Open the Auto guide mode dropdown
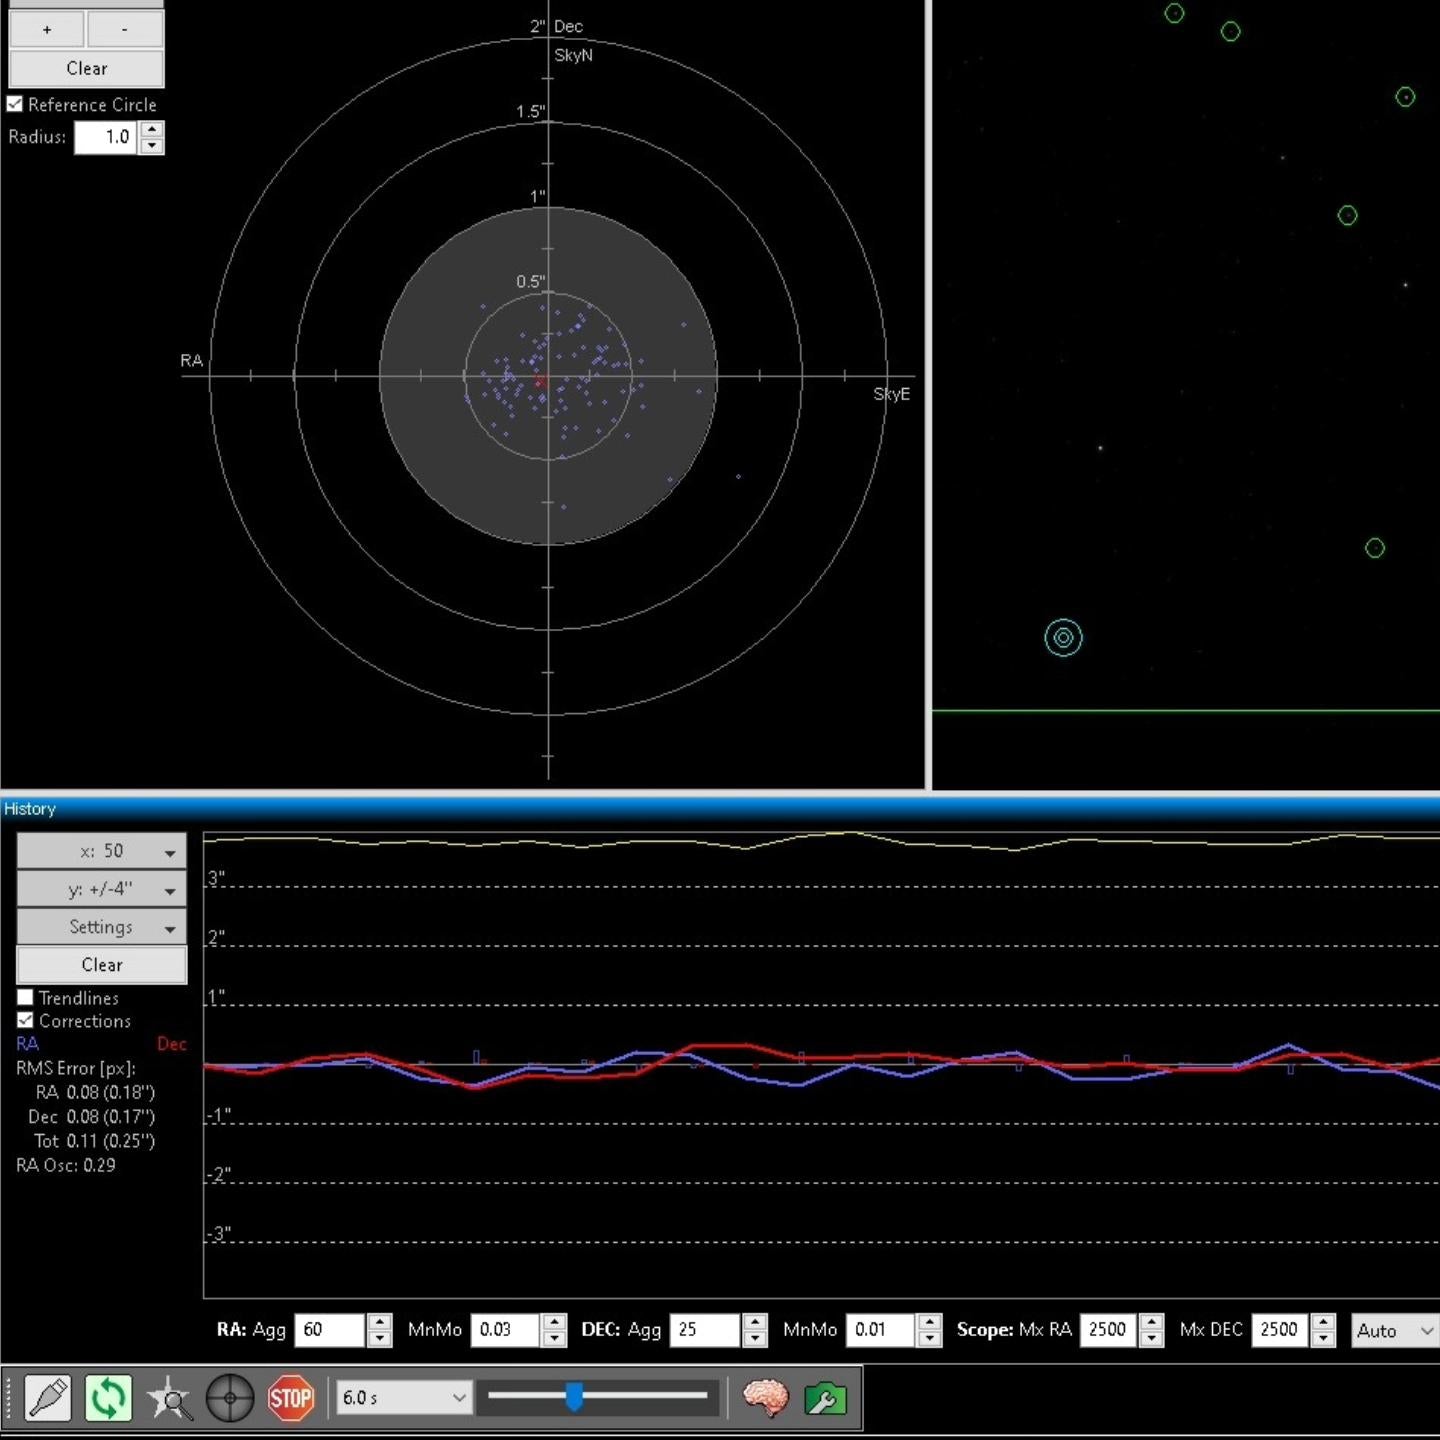1440x1440 pixels. click(1395, 1330)
